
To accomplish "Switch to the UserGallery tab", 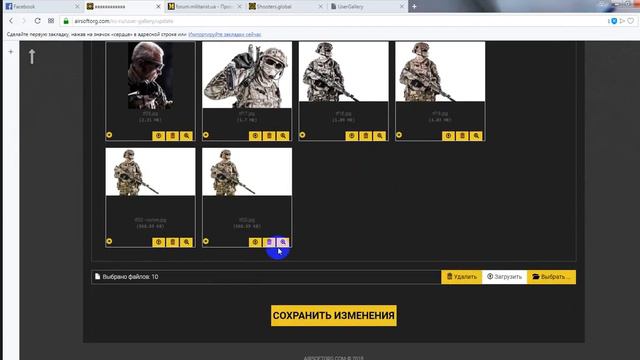I will pos(367,6).
